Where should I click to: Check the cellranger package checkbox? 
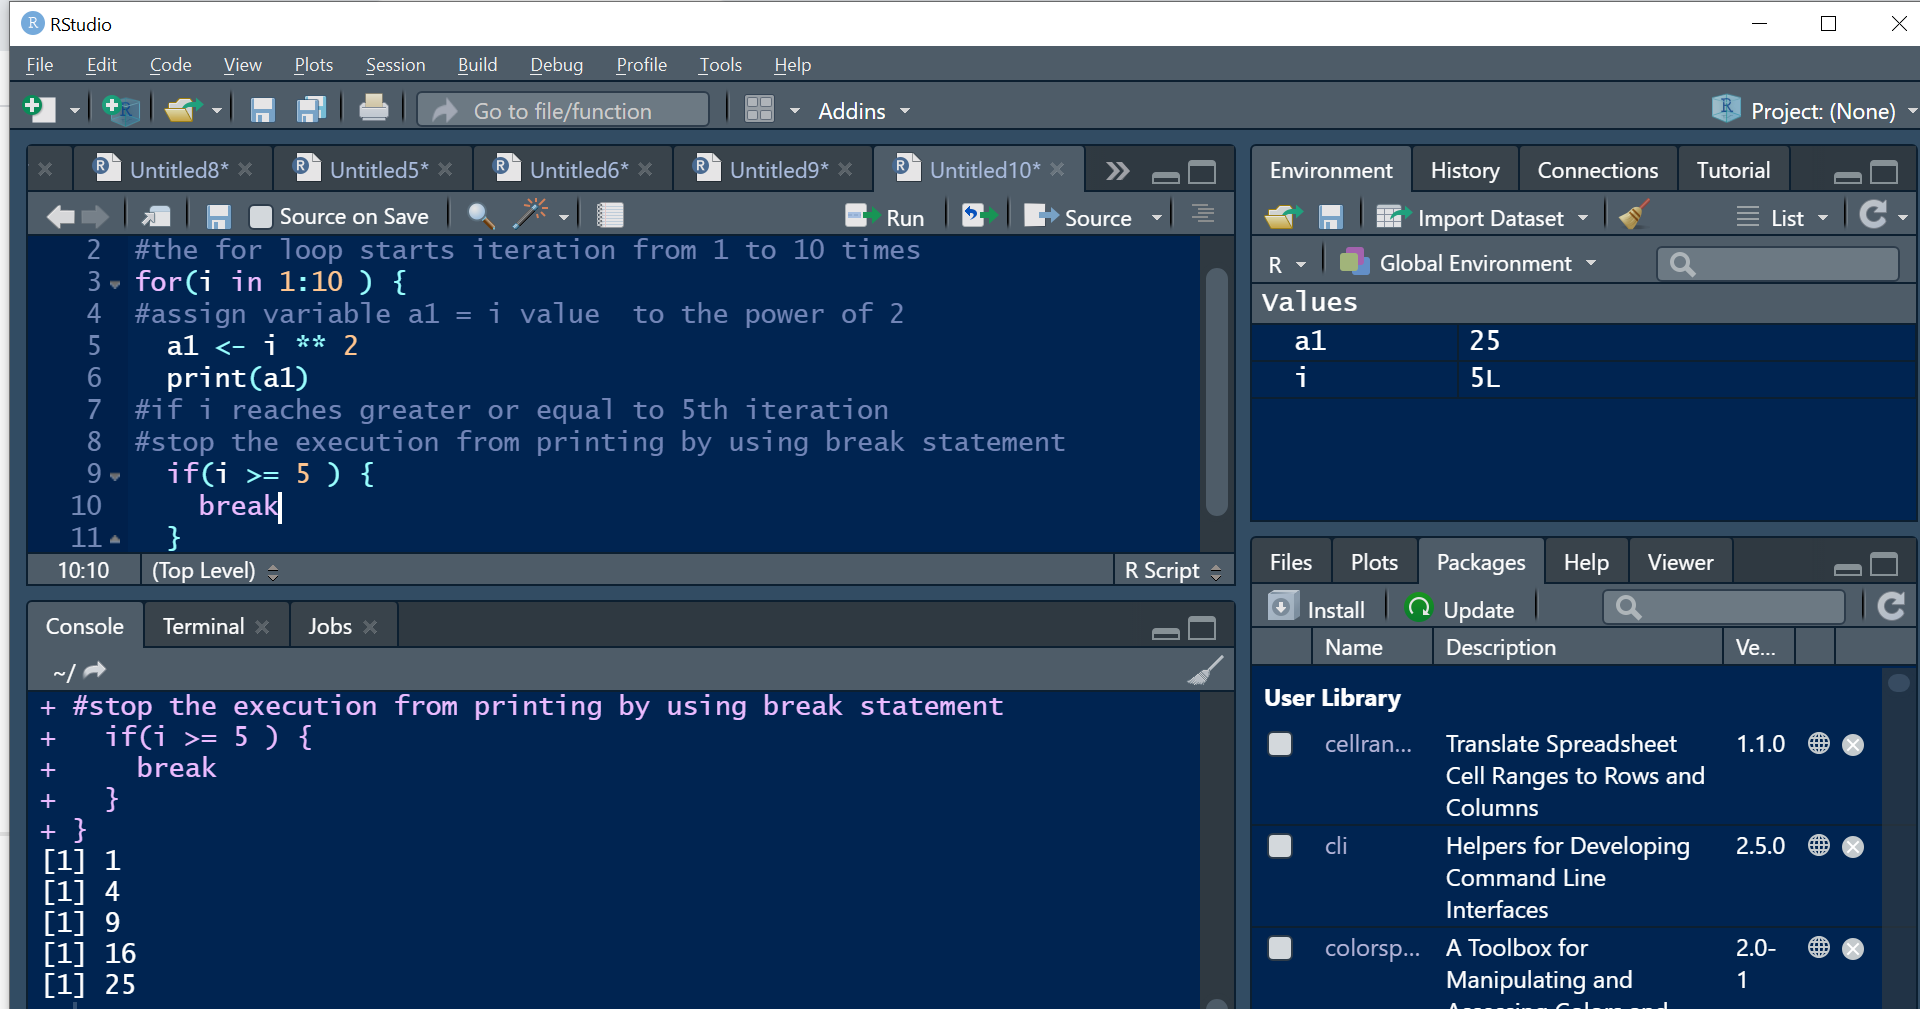coord(1280,744)
